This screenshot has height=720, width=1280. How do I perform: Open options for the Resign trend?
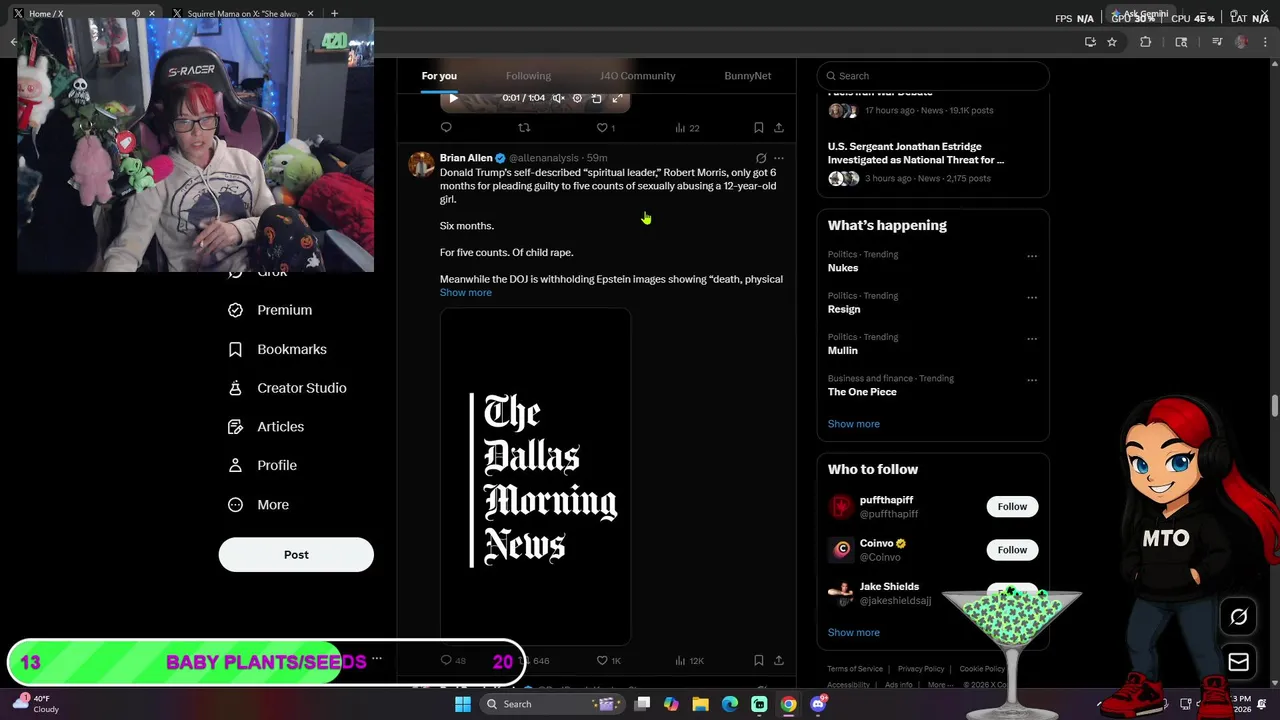(1032, 297)
